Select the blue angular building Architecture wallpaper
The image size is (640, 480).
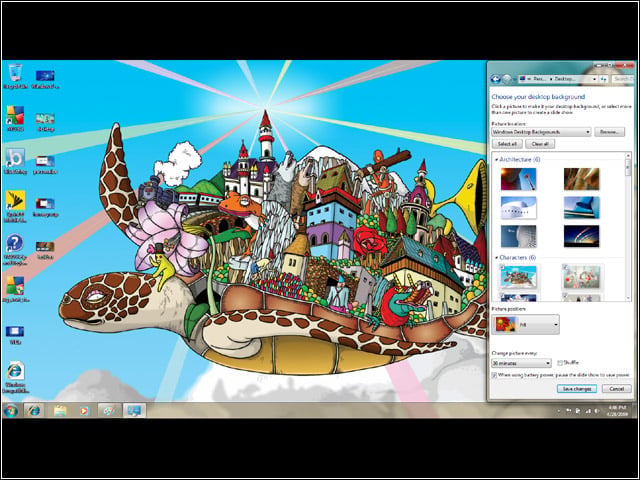pyautogui.click(x=581, y=208)
